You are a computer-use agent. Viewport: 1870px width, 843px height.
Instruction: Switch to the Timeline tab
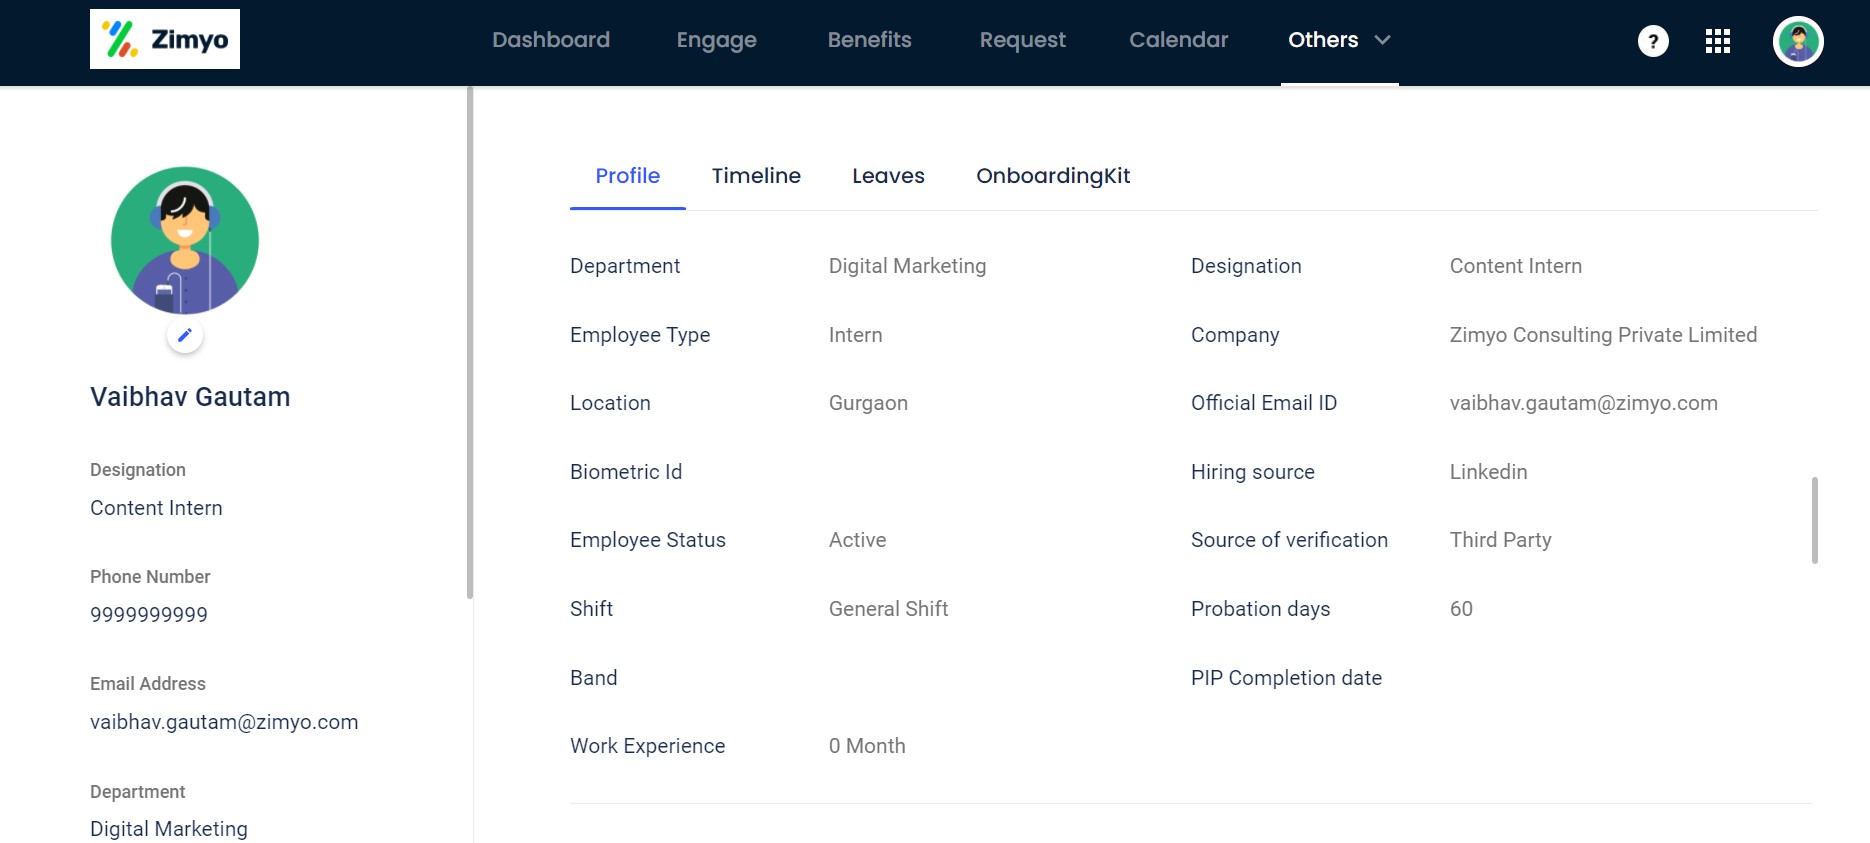(756, 176)
